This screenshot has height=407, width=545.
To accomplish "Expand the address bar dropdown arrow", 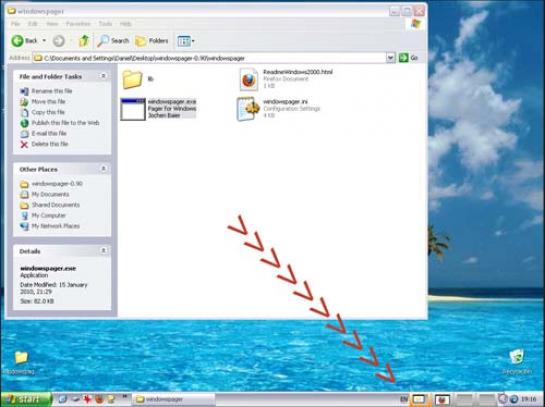I will (390, 58).
